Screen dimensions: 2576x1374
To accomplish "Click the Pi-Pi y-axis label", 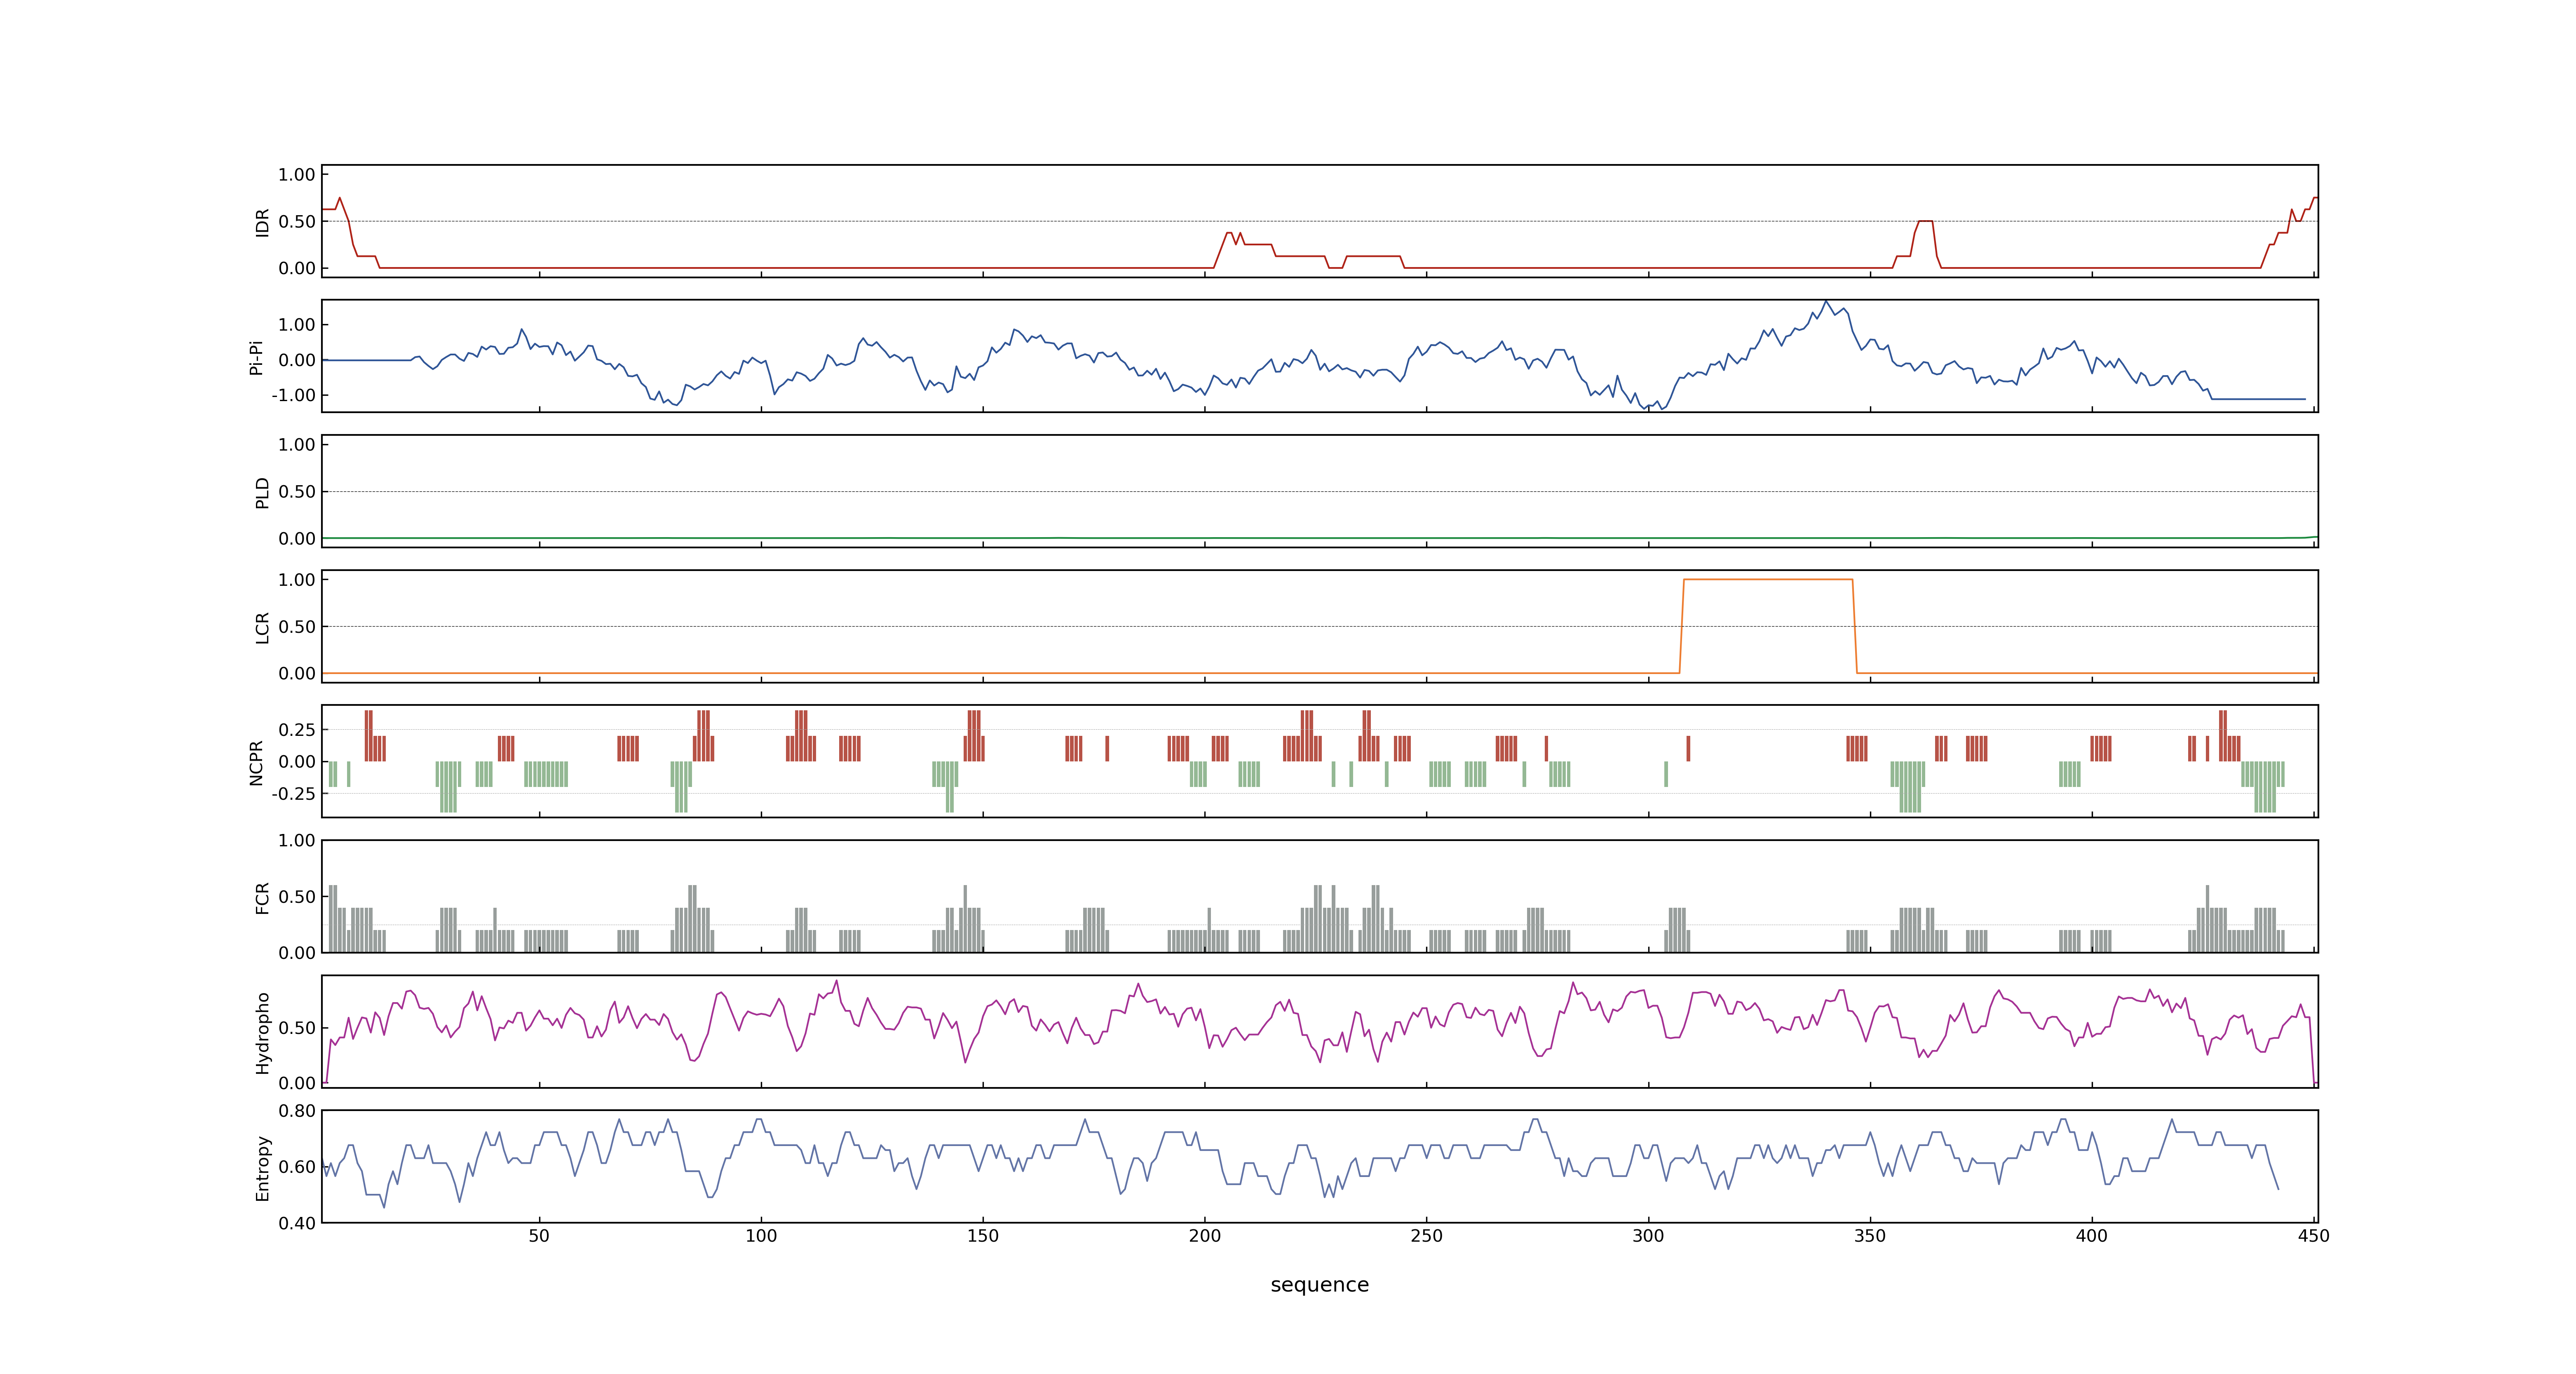I will (x=256, y=357).
